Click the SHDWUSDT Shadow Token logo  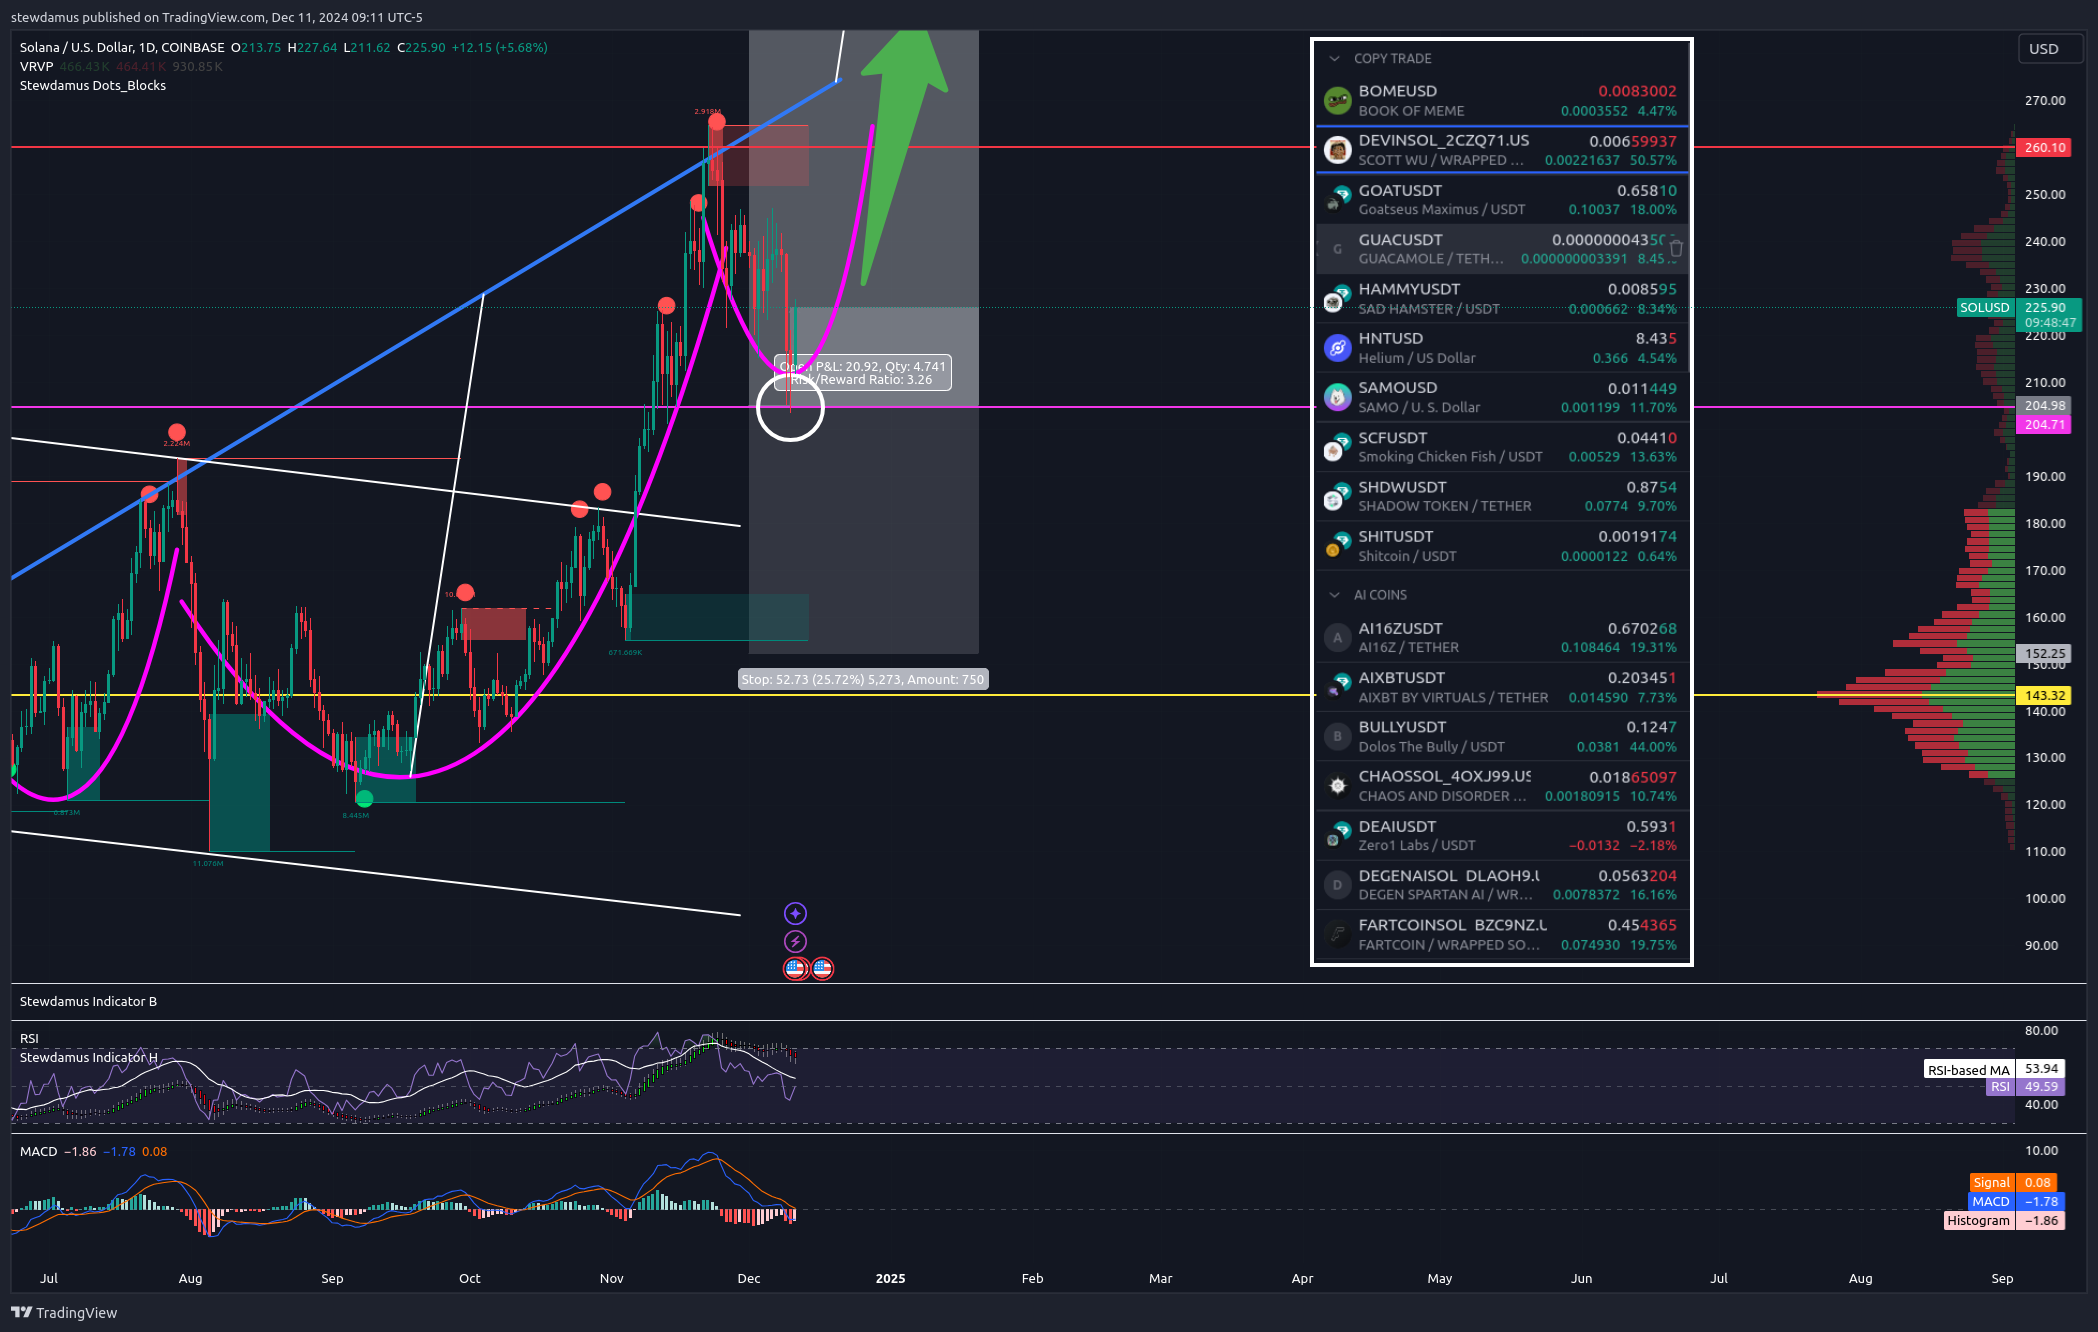[x=1337, y=496]
